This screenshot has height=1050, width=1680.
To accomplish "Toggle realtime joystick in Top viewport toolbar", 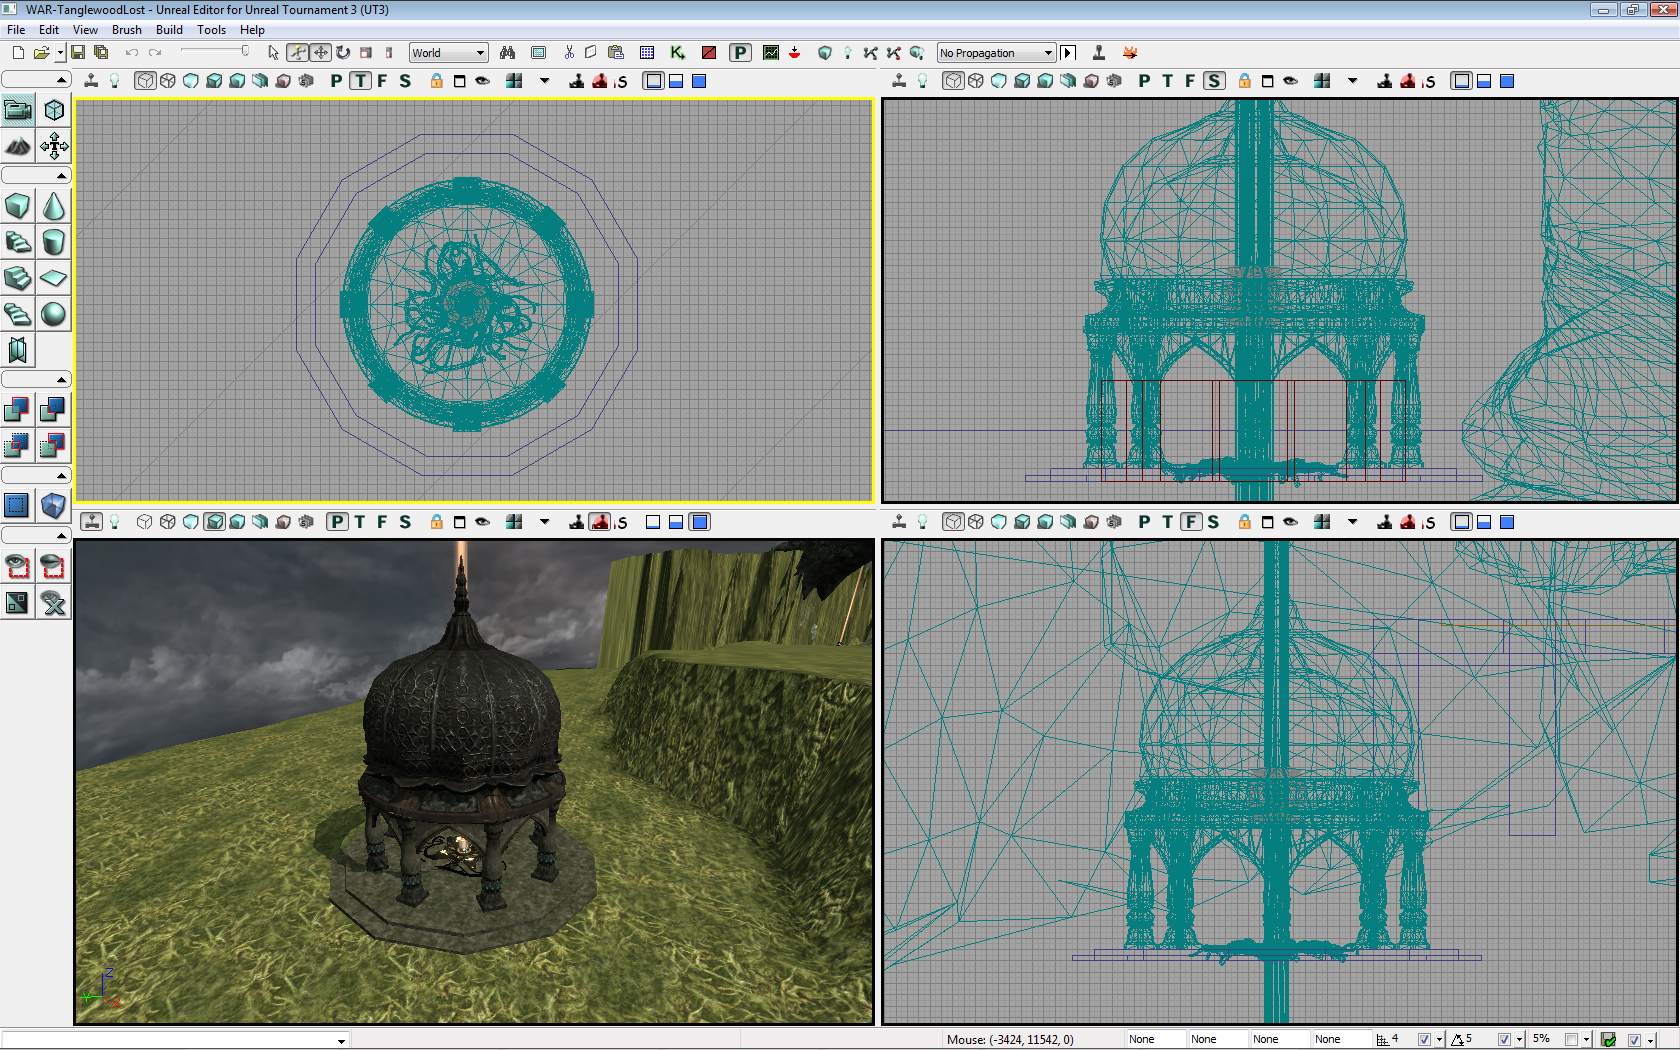I will 91,81.
